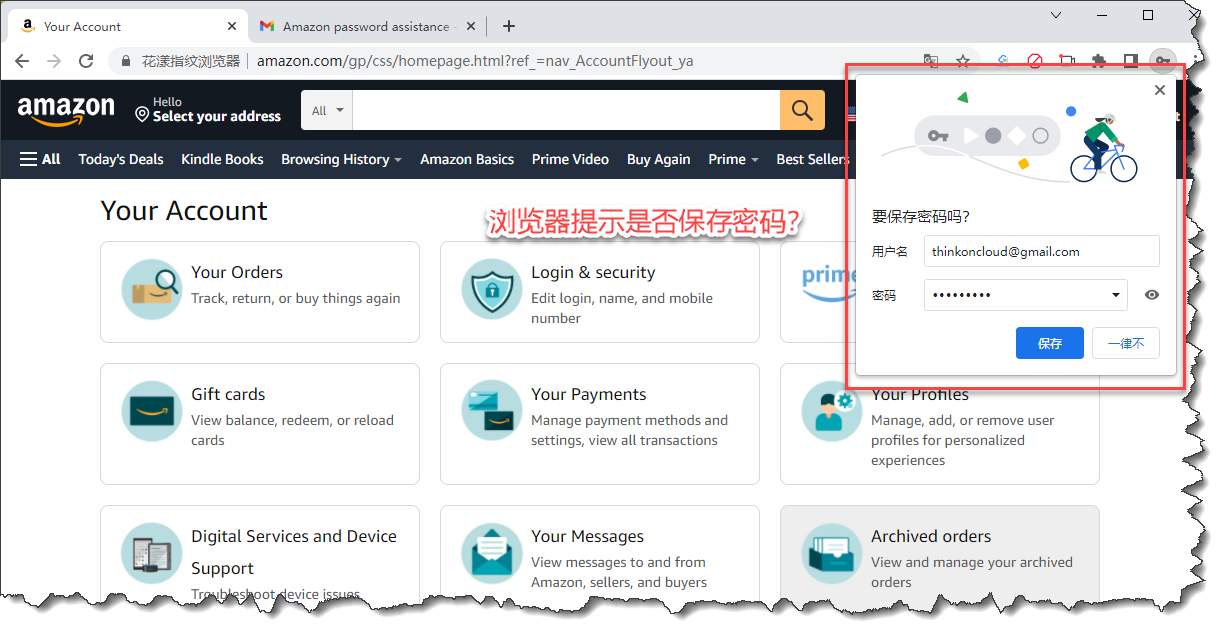Screen dimensions: 1228x636
Task: Click the 一律不 button
Action: tap(1126, 343)
